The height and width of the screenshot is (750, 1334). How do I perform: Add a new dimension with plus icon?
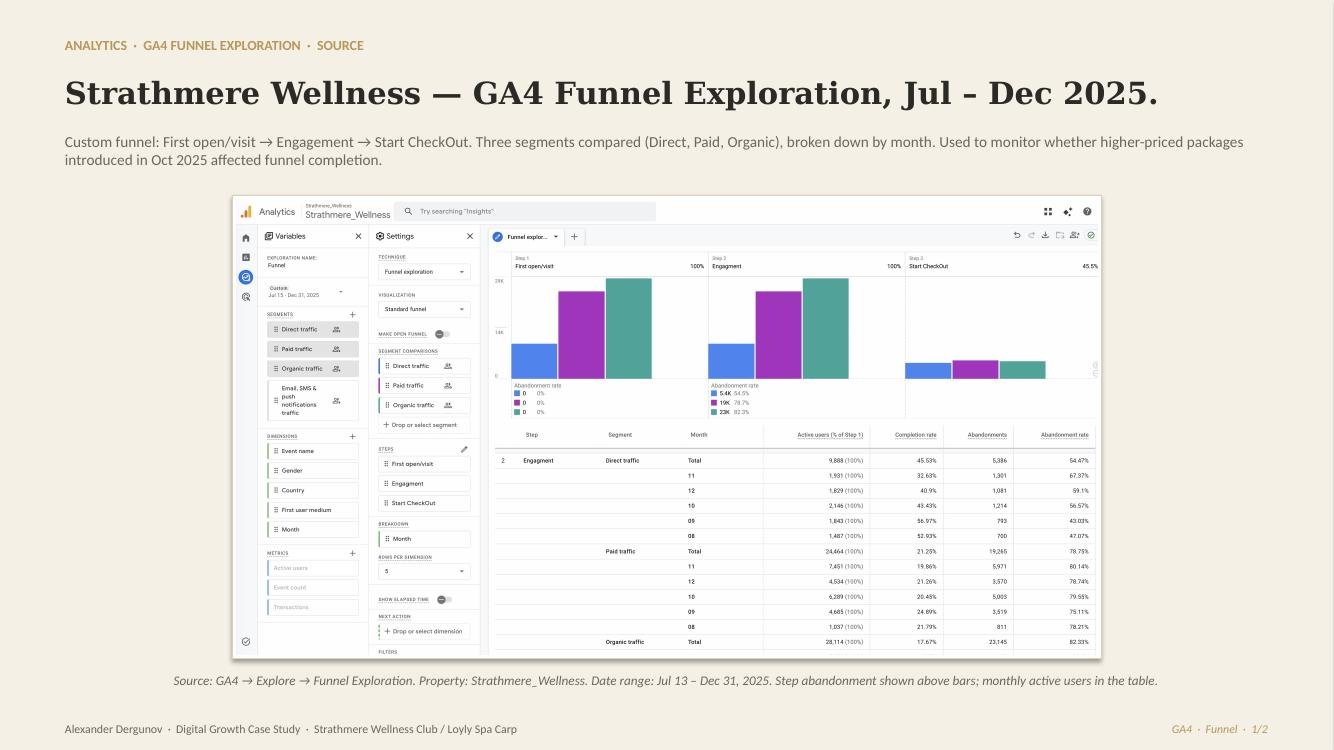352,436
